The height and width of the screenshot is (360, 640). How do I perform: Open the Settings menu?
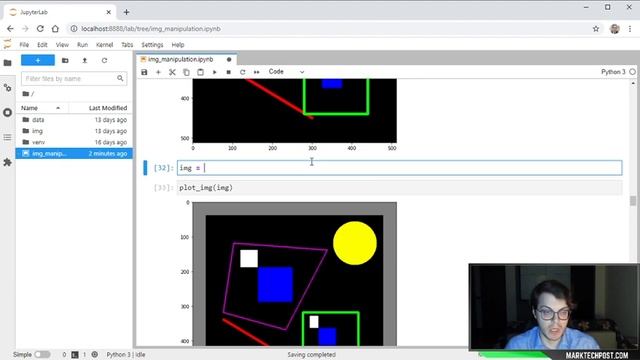tap(152, 45)
